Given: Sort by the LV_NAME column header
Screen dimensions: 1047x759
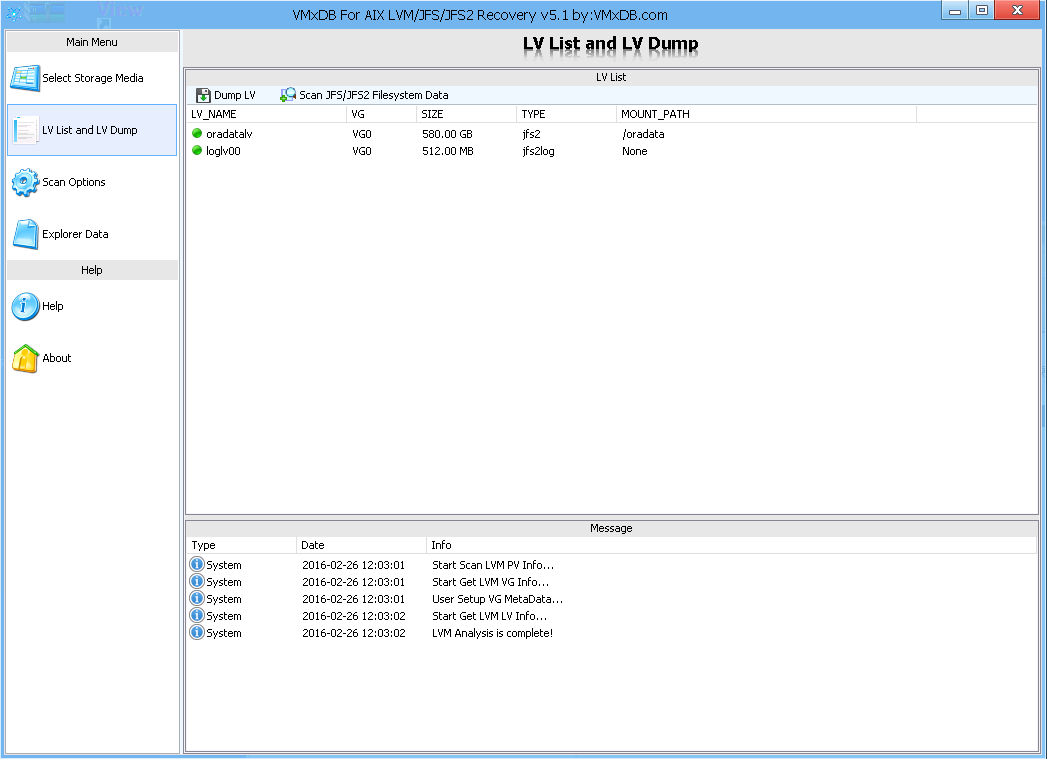Looking at the screenshot, I should pos(266,114).
